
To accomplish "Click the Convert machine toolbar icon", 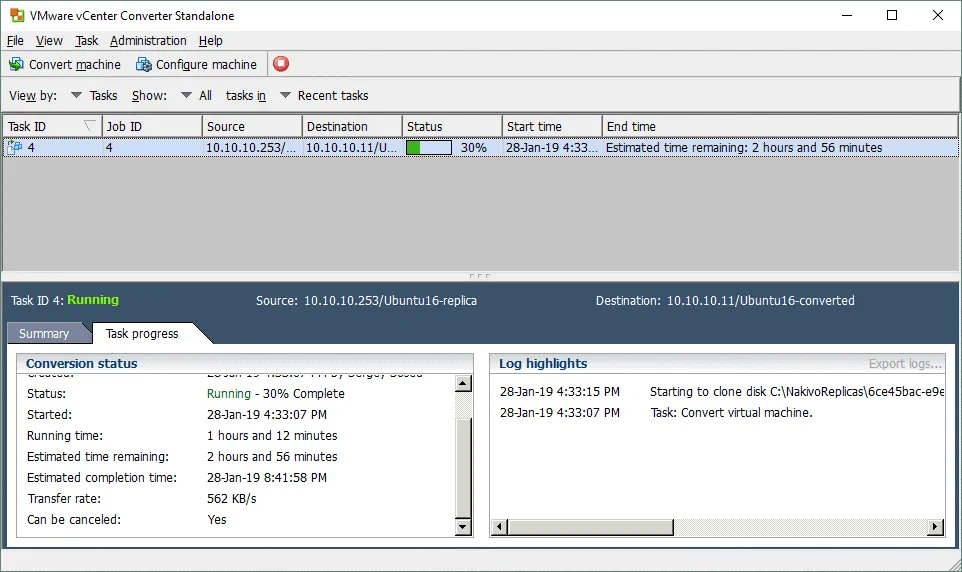I will tap(16, 64).
